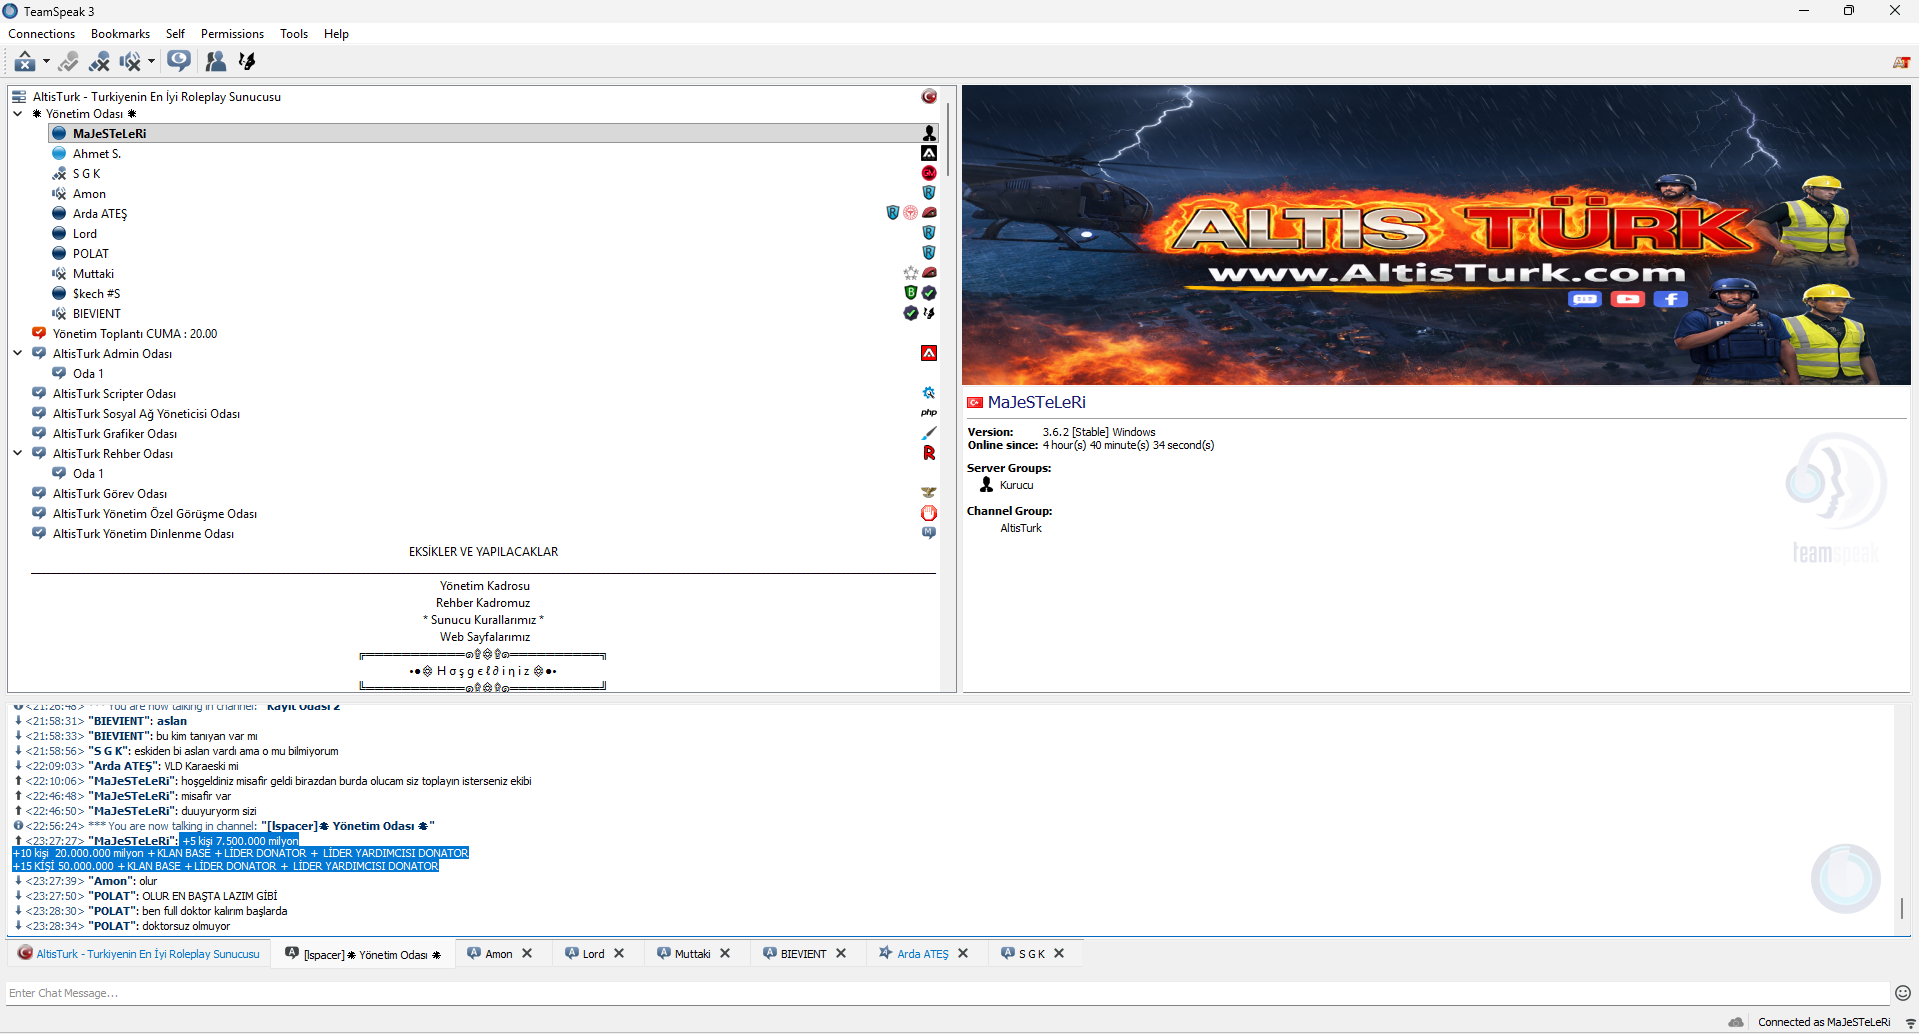1919x1034 pixels.
Task: Click the eagle icon of AltisTurk Görev Odası
Action: pyautogui.click(x=929, y=493)
